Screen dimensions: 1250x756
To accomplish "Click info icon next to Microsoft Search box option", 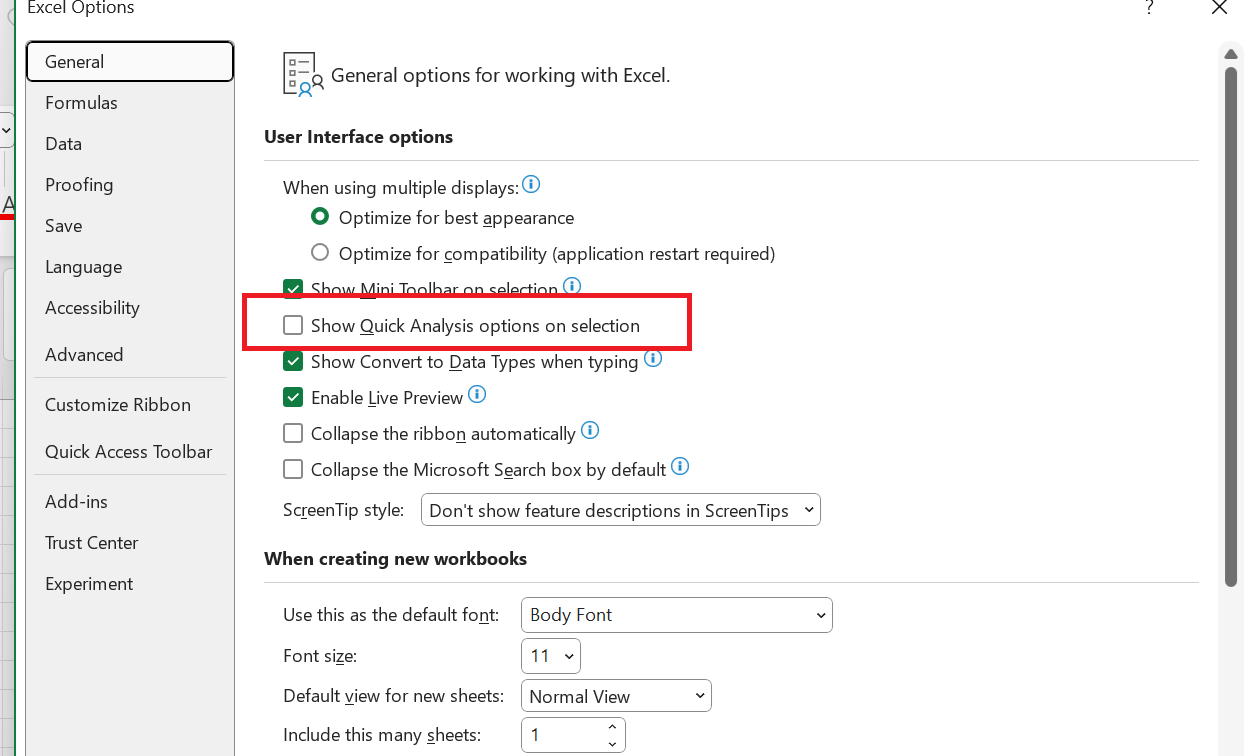I will [680, 466].
